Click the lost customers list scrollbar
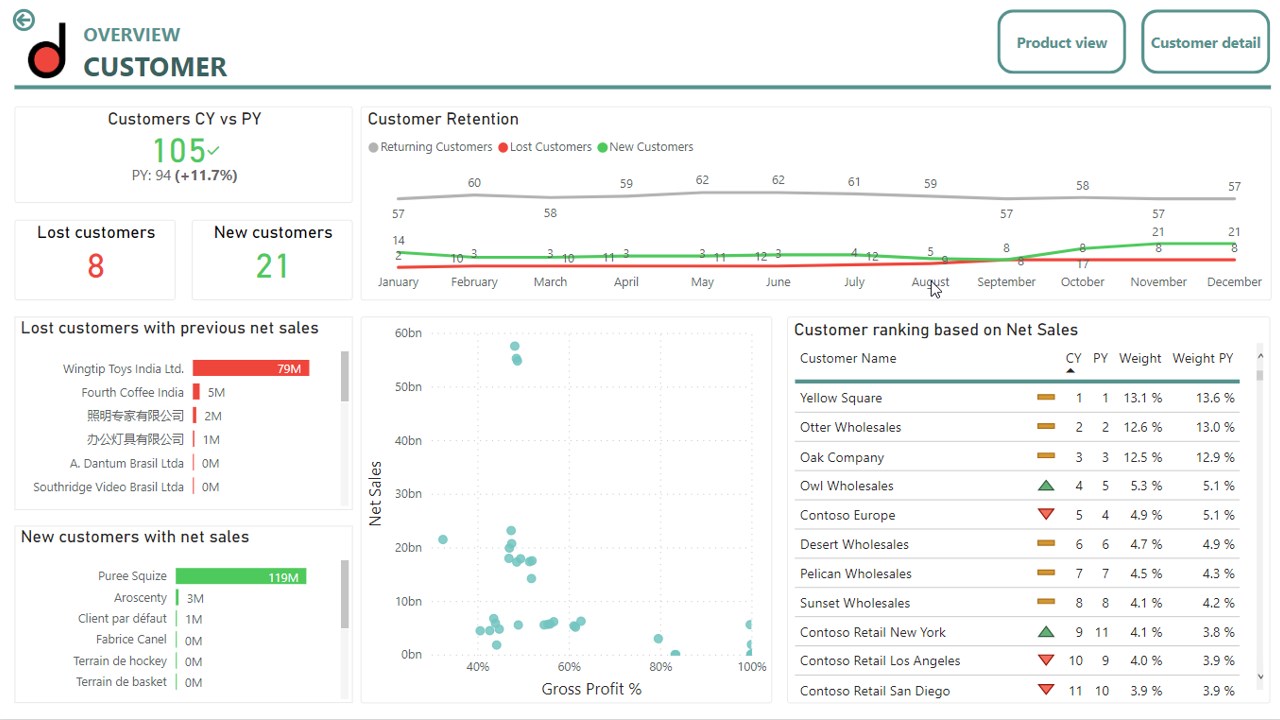Screen dimensions: 1280x720 [345, 377]
